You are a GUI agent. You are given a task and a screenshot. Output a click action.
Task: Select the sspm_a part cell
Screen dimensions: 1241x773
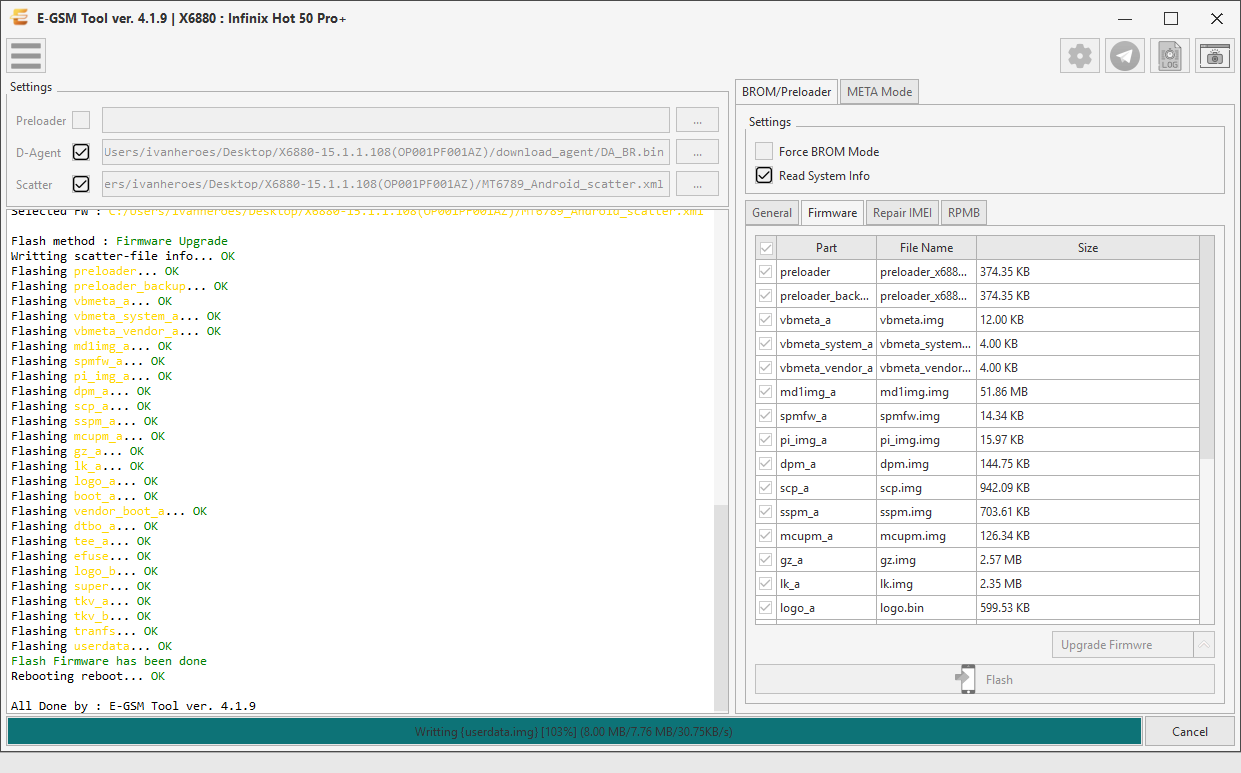click(x=826, y=512)
